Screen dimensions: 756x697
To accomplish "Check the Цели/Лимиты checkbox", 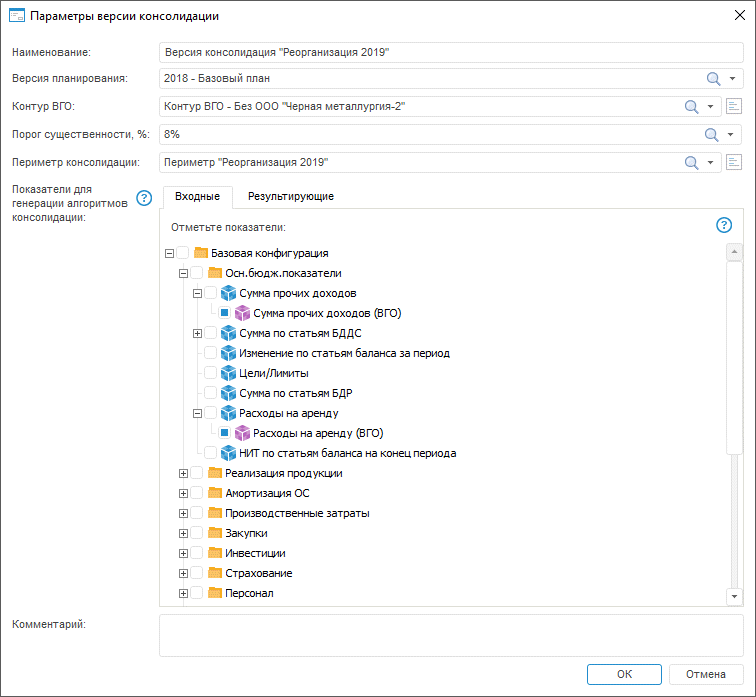I will [x=210, y=373].
